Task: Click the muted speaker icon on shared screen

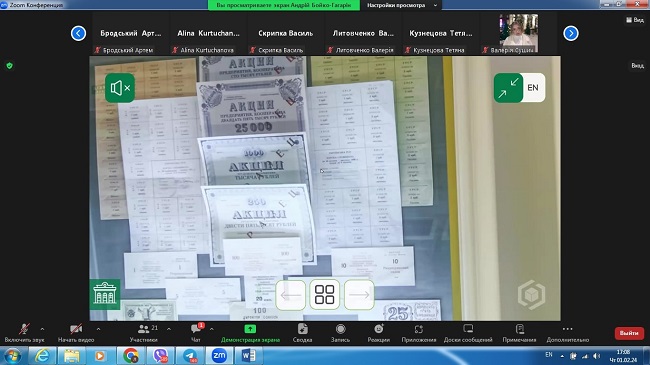Action: pos(120,88)
